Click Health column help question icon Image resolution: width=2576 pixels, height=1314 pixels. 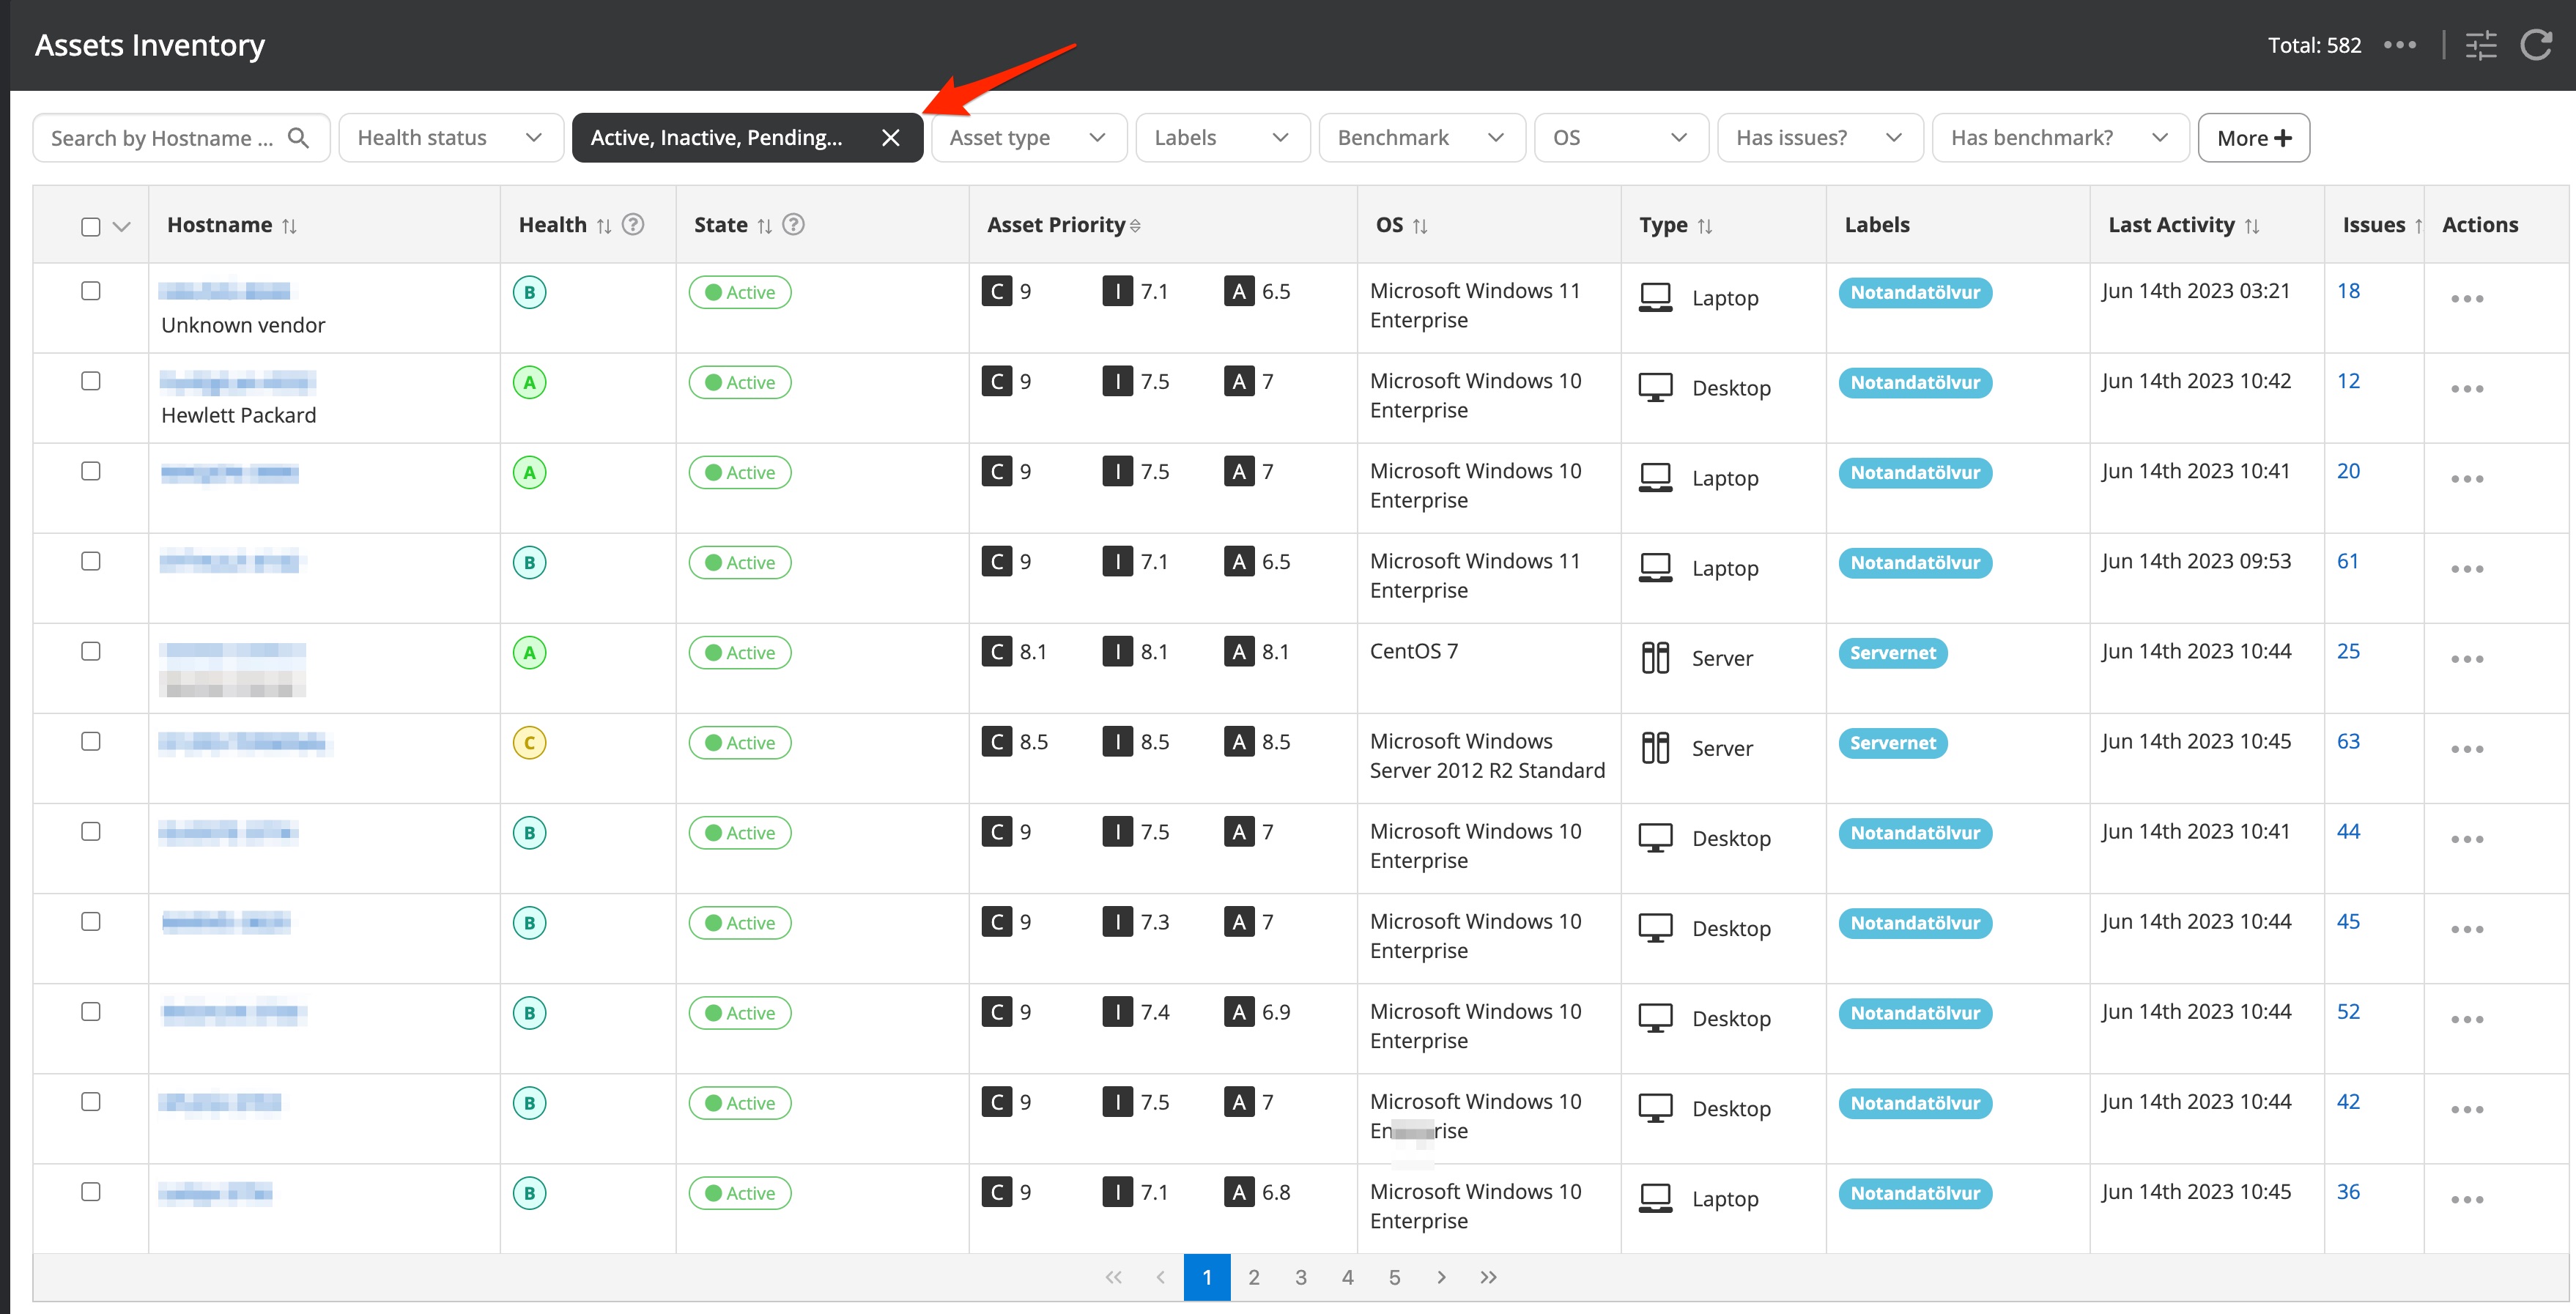(x=633, y=225)
